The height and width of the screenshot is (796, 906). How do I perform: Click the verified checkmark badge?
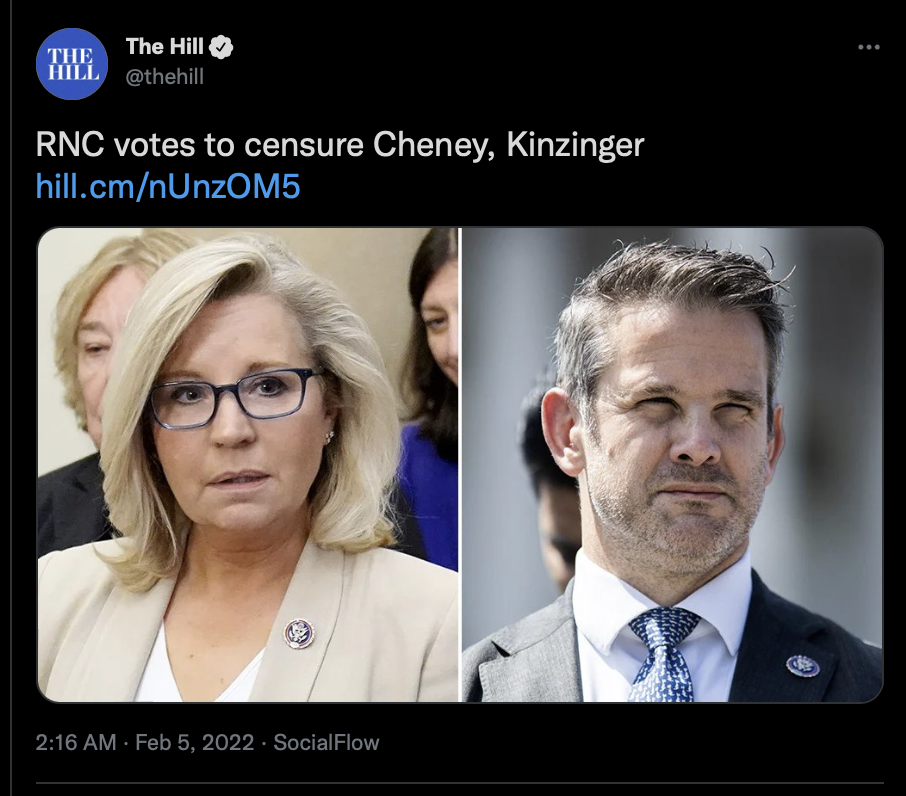click(221, 47)
